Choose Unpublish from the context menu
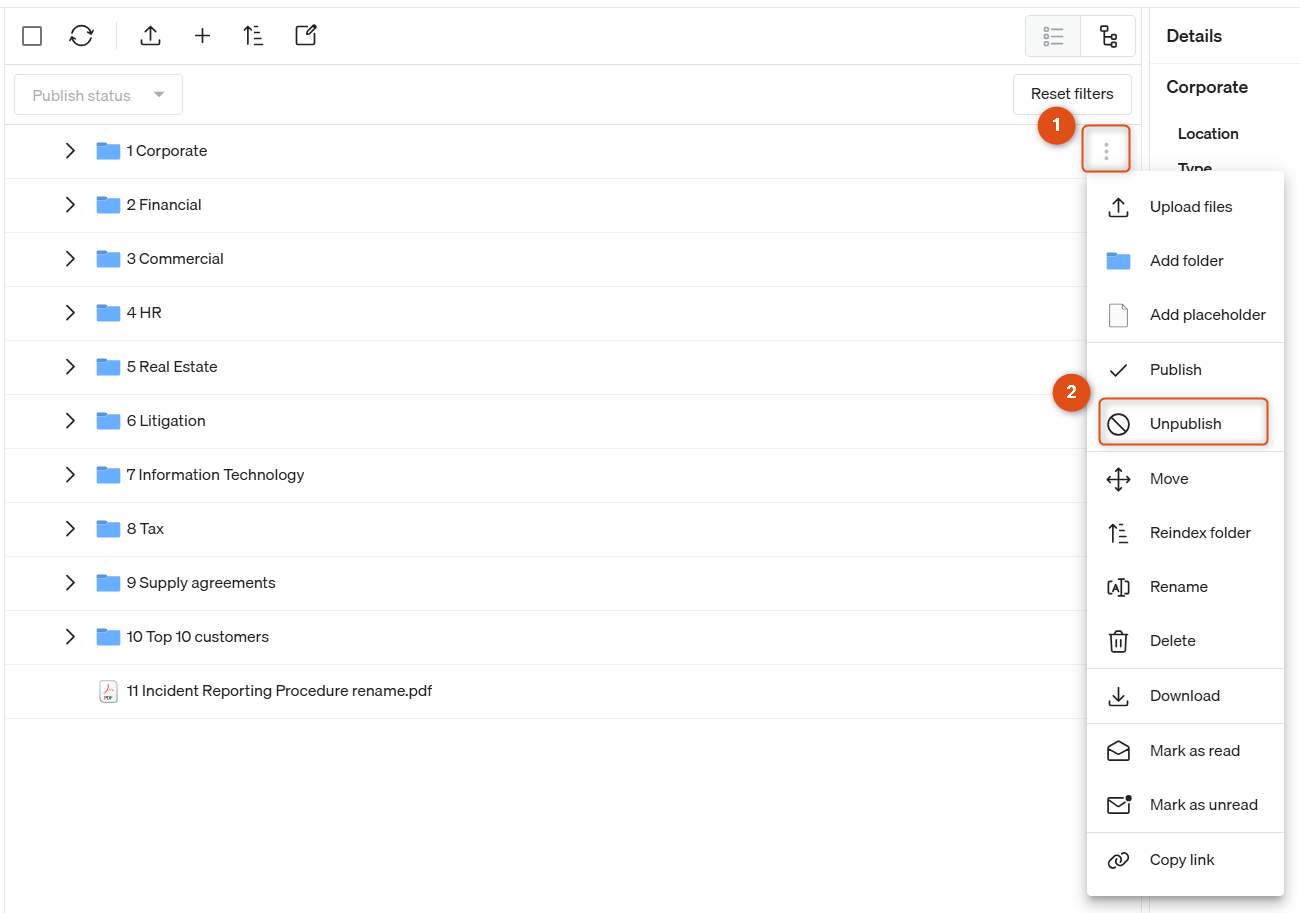 [1185, 424]
